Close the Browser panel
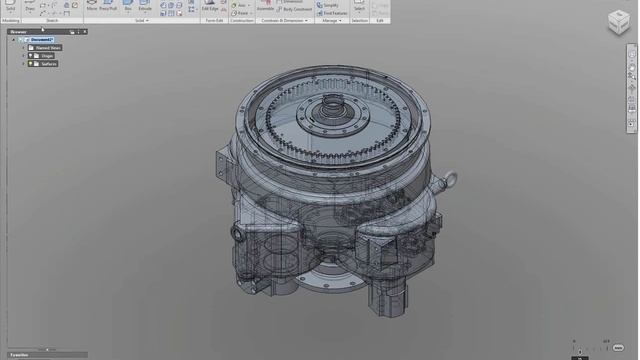 click(85, 31)
